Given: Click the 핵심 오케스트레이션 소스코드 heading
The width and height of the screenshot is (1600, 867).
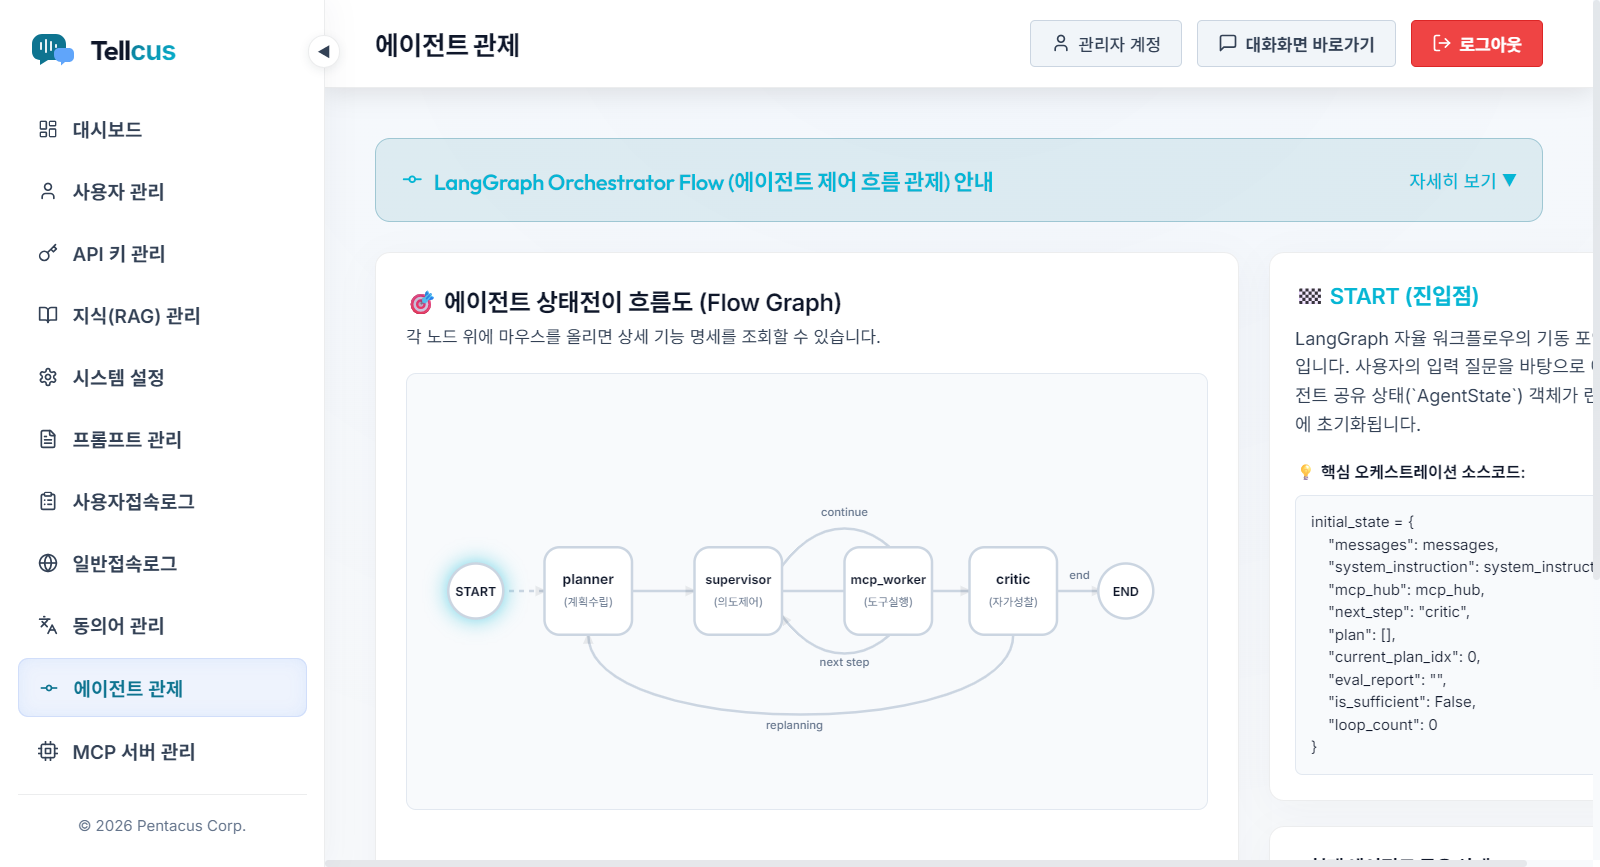Looking at the screenshot, I should coord(1422,472).
